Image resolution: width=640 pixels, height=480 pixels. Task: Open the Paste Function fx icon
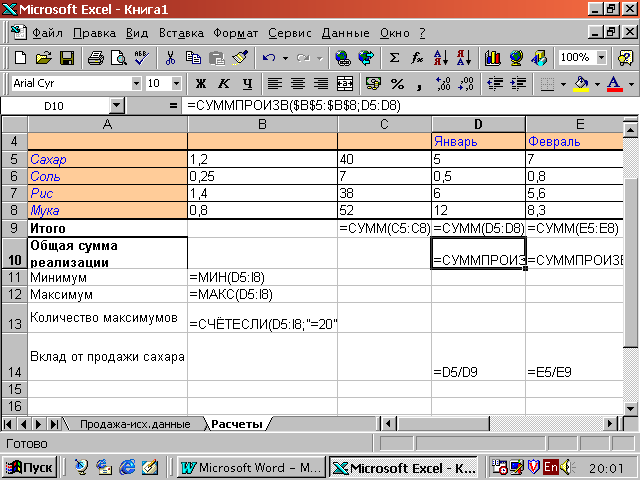(x=417, y=58)
